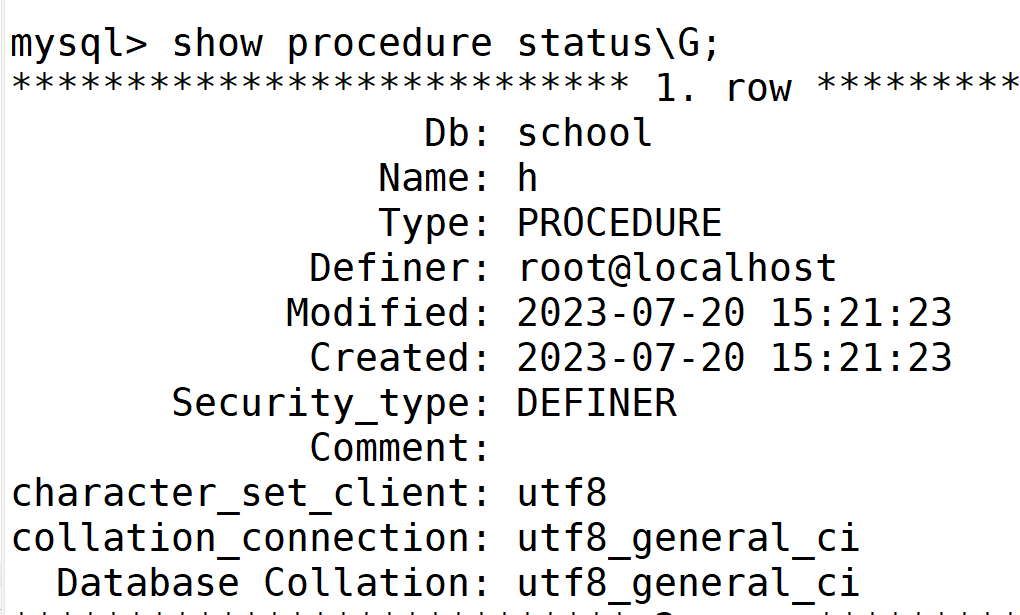Click the mysql> prompt text
The image size is (1020, 615).
coord(80,44)
